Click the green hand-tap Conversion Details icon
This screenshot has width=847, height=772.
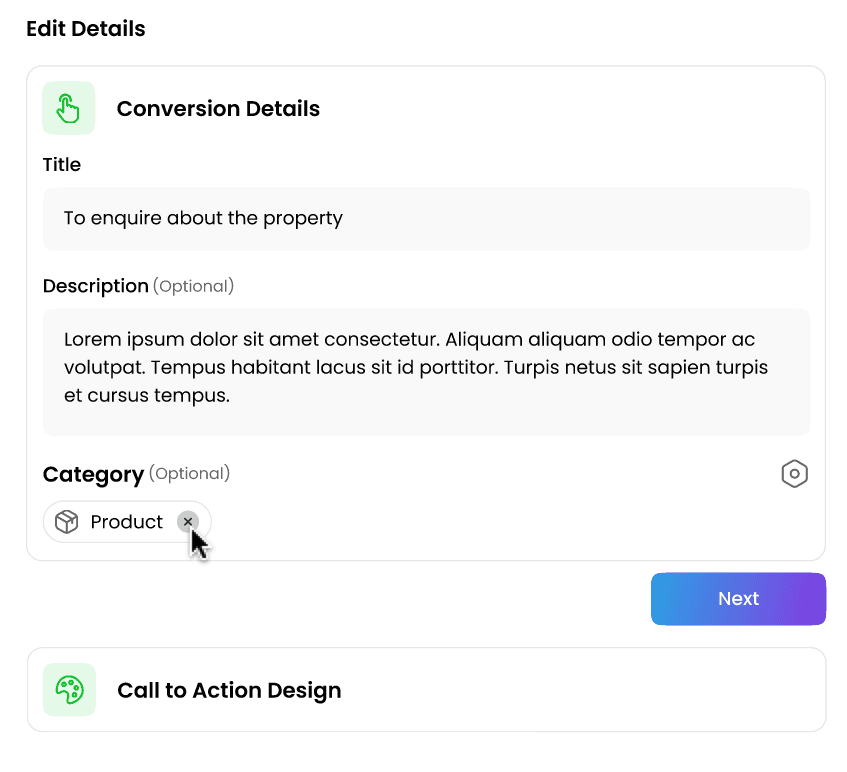68,108
